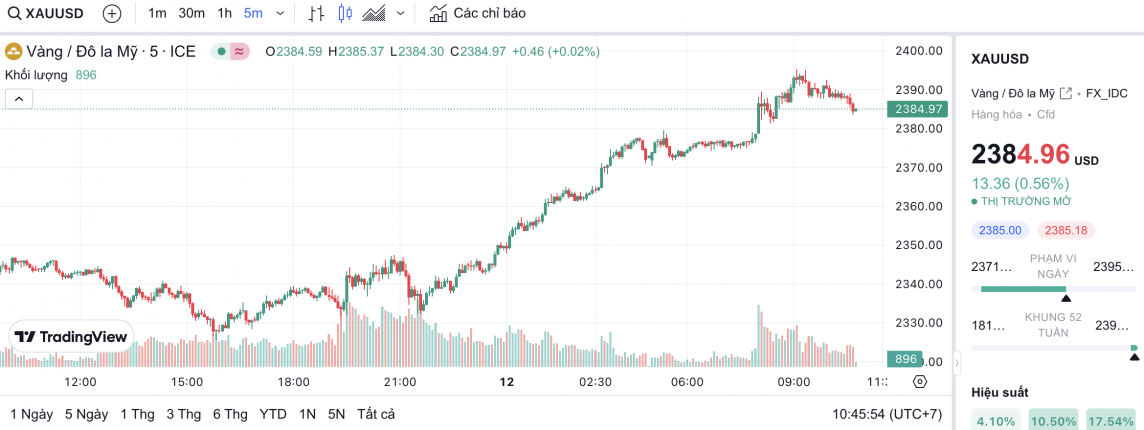Click the day range slider marker
Viewport: 1144px width, 430px height.
coord(1066,297)
